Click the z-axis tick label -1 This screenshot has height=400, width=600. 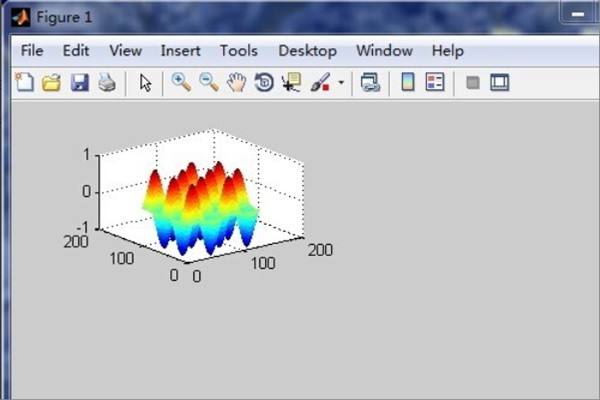[82, 228]
